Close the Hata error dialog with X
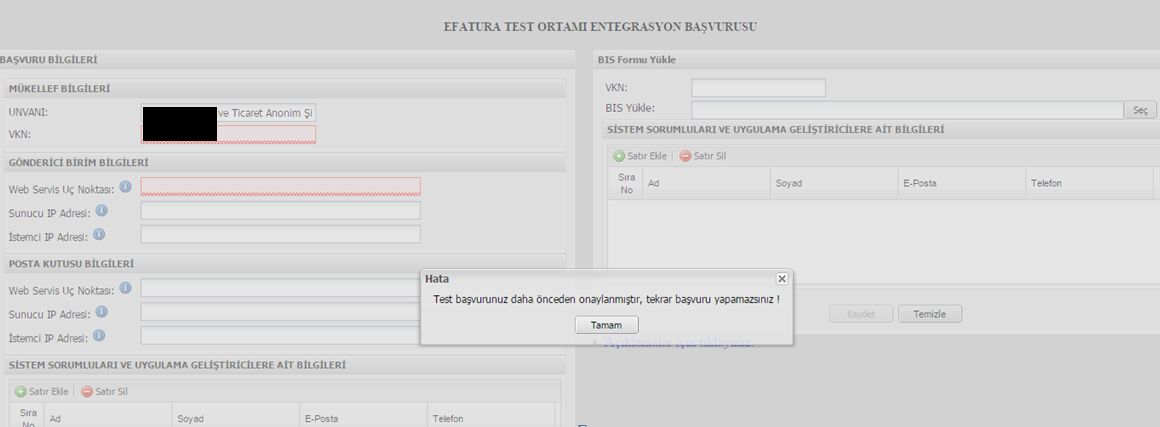The width and height of the screenshot is (1160, 427). (782, 279)
